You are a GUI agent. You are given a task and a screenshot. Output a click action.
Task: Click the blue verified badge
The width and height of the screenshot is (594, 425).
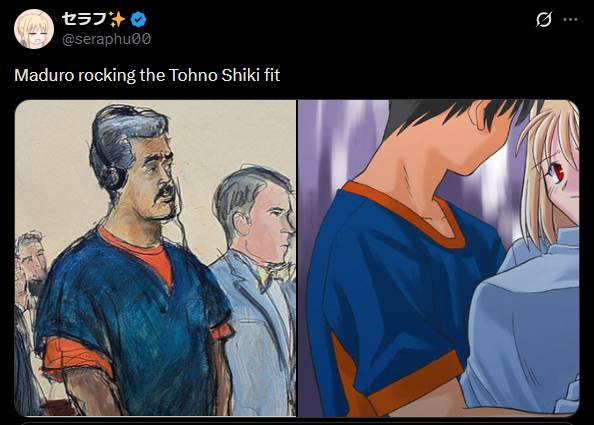[x=139, y=19]
